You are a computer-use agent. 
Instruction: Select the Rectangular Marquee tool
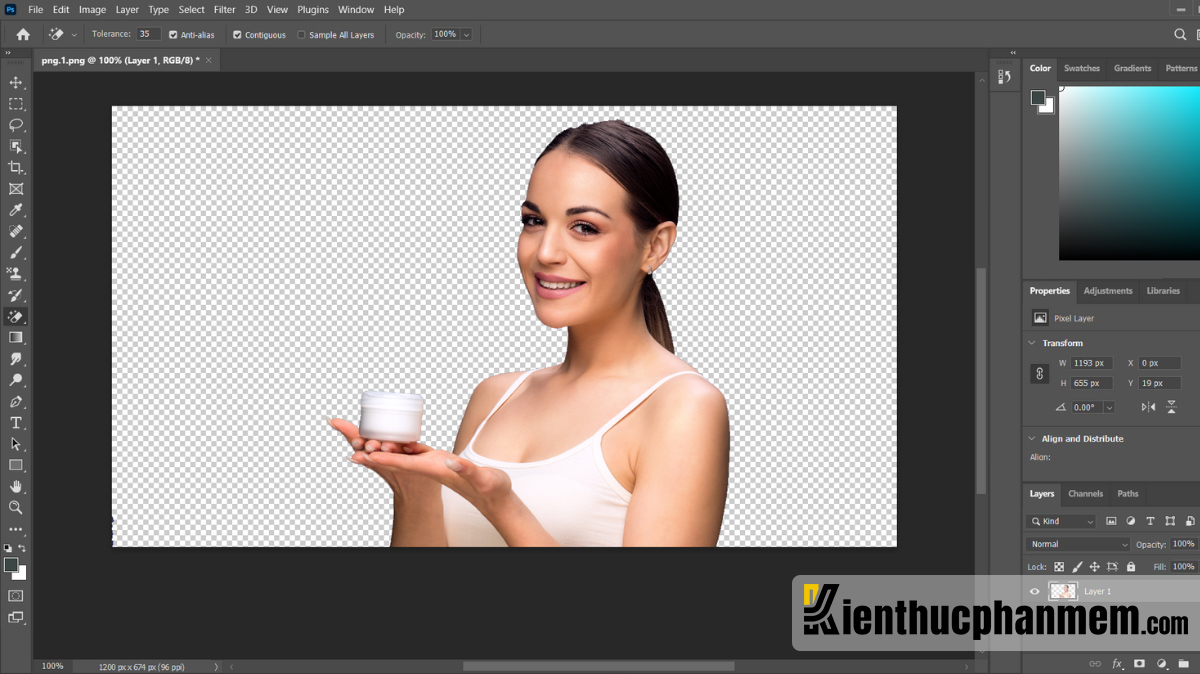[x=16, y=104]
